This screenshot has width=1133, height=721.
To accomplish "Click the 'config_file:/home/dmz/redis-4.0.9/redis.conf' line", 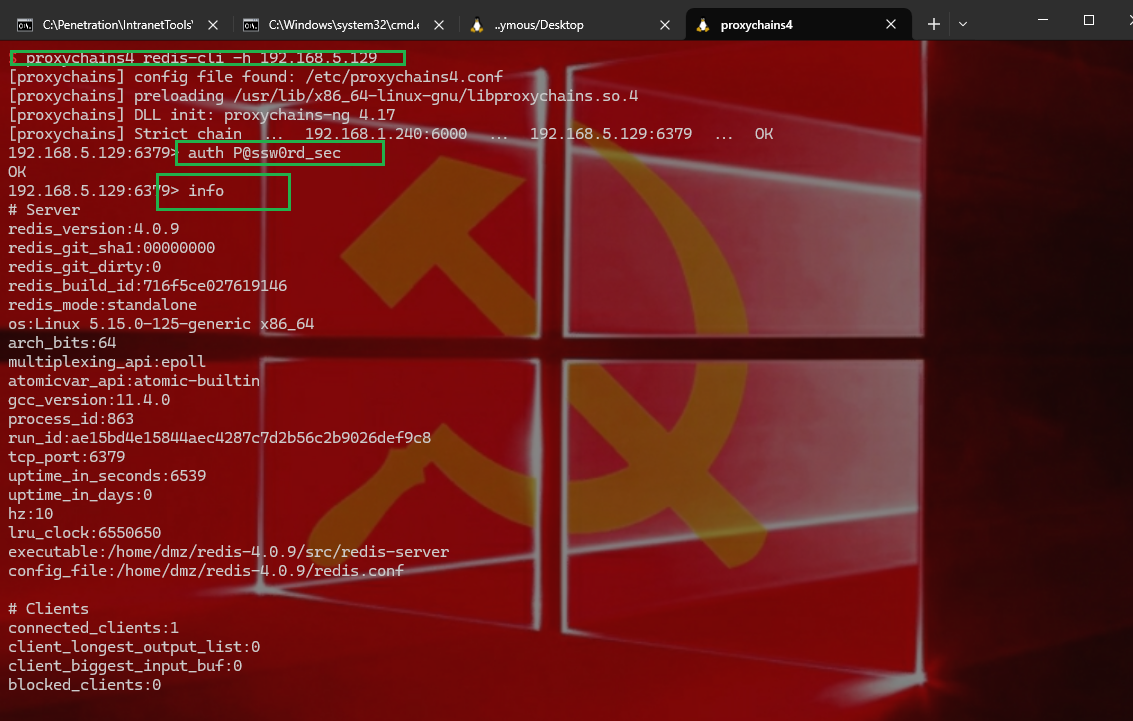I will coord(206,571).
